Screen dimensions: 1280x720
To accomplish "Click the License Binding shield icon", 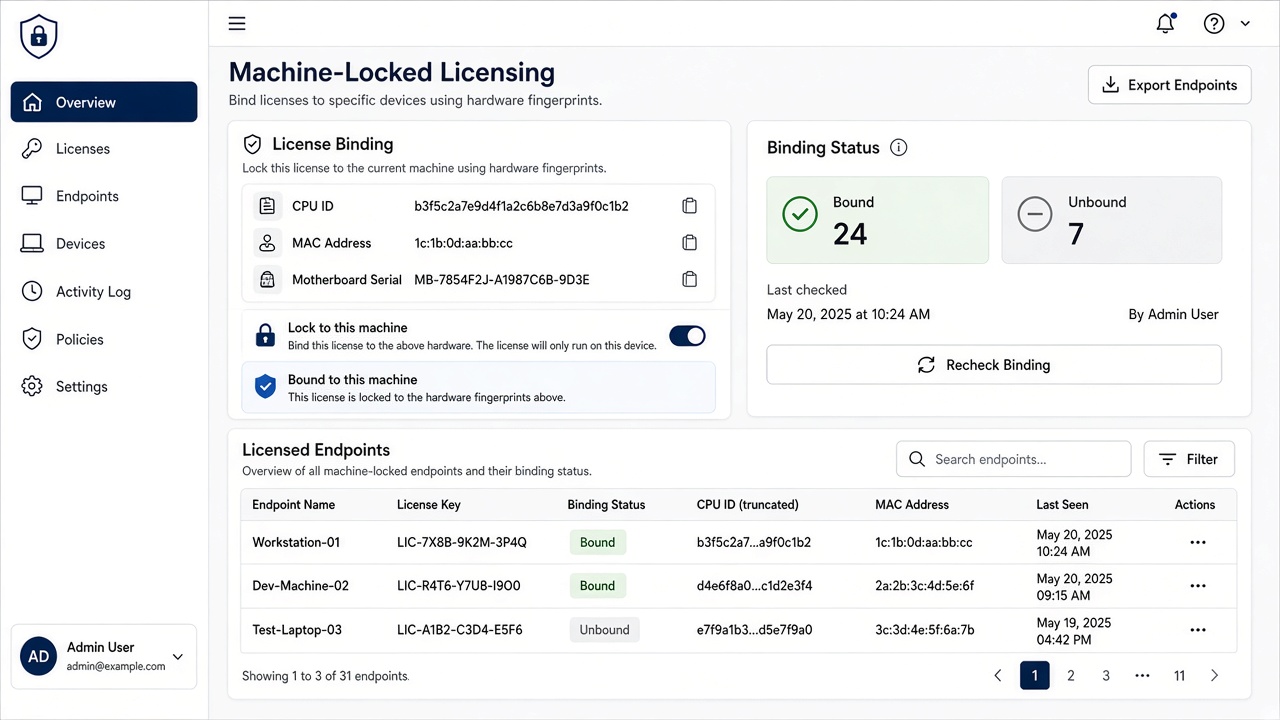I will 253,144.
